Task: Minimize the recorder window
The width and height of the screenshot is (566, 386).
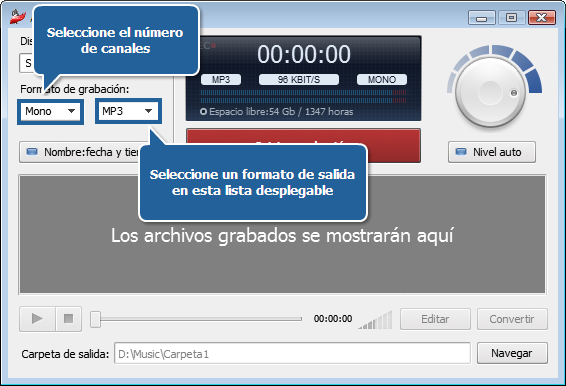Action: tap(482, 17)
